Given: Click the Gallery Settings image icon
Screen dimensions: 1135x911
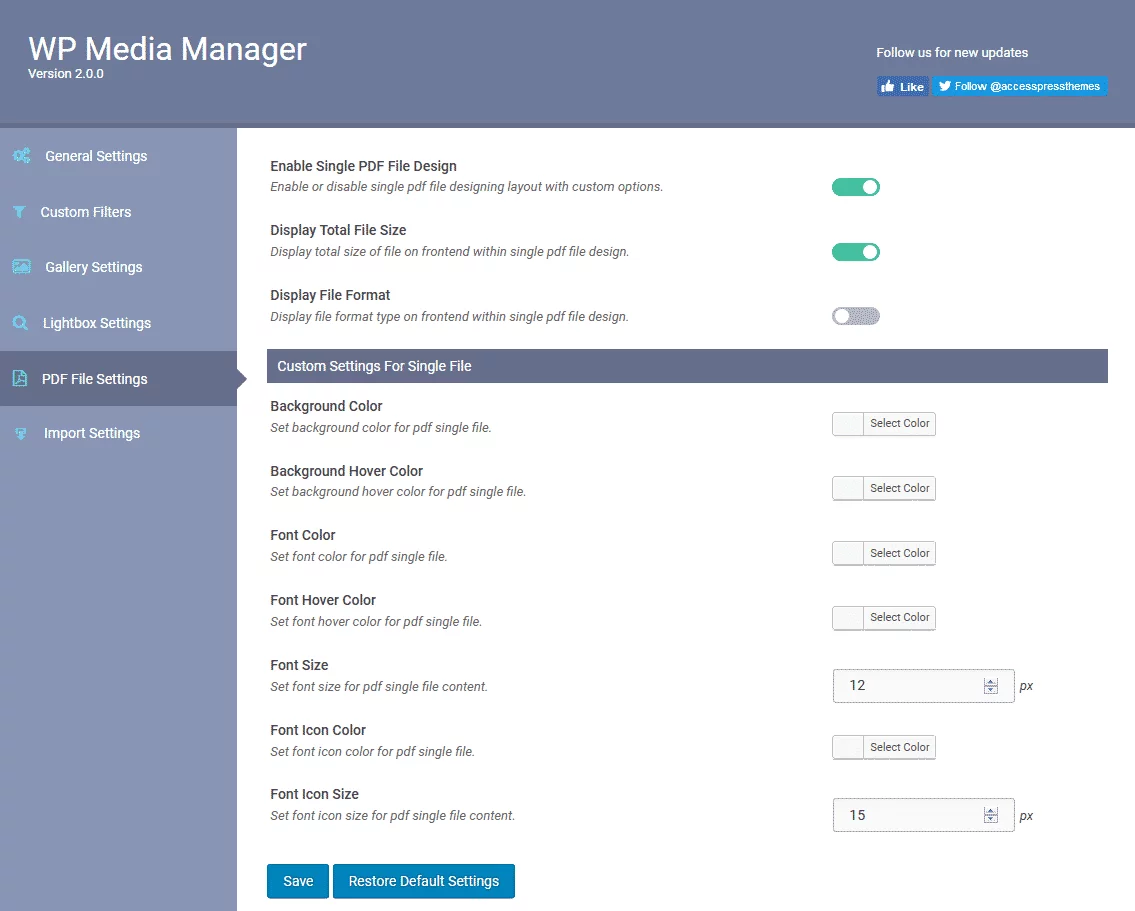Looking at the screenshot, I should tap(22, 266).
